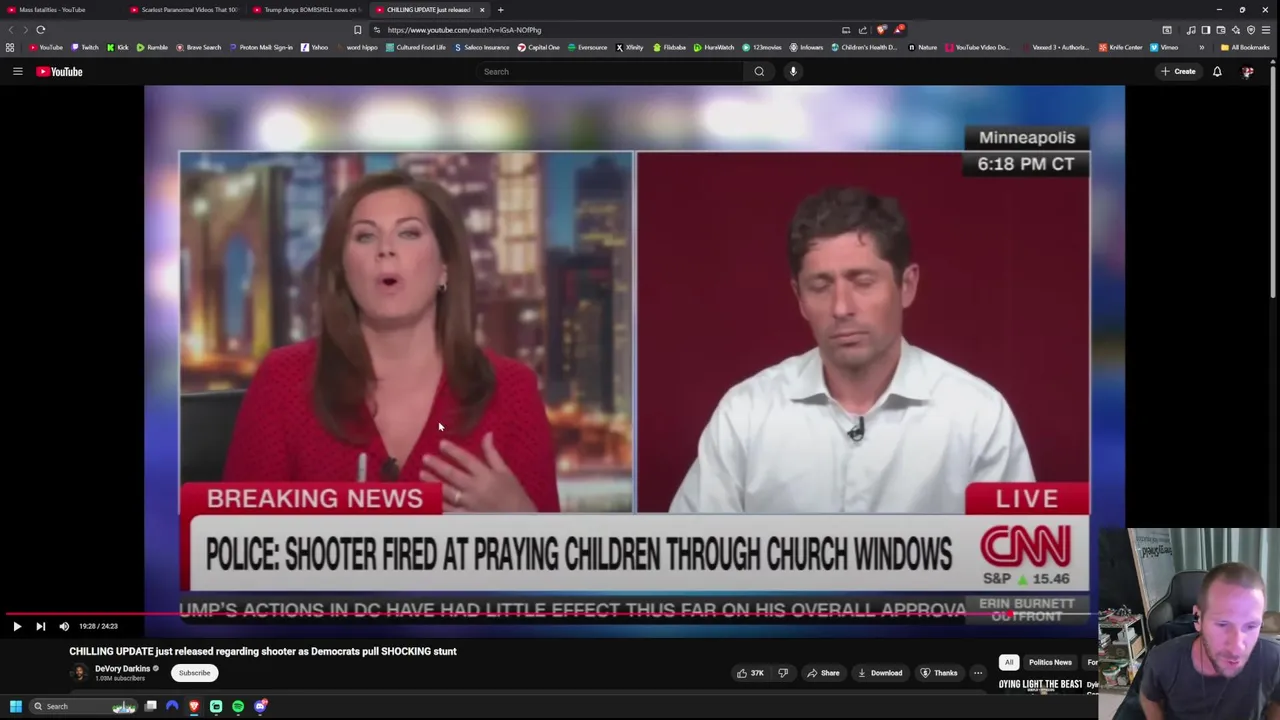Open Brave VPN shield icon
The width and height of the screenshot is (1280, 720).
(x=1251, y=30)
